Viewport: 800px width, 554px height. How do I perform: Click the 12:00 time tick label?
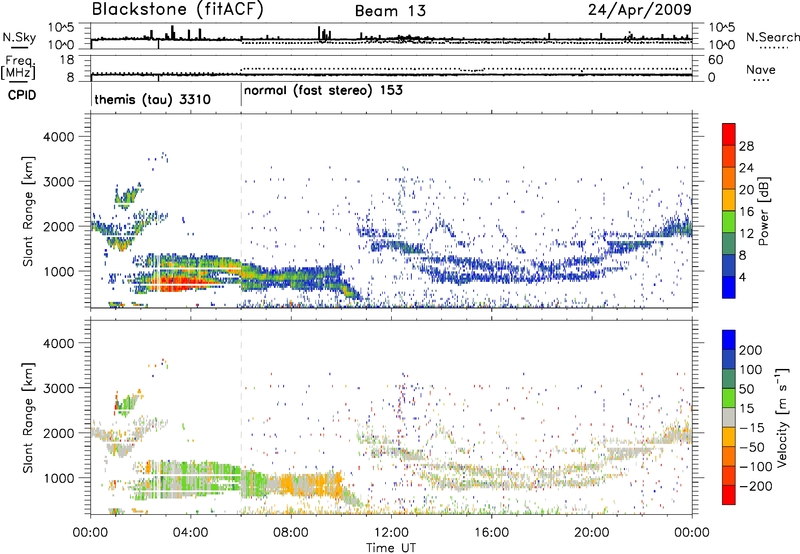(391, 533)
